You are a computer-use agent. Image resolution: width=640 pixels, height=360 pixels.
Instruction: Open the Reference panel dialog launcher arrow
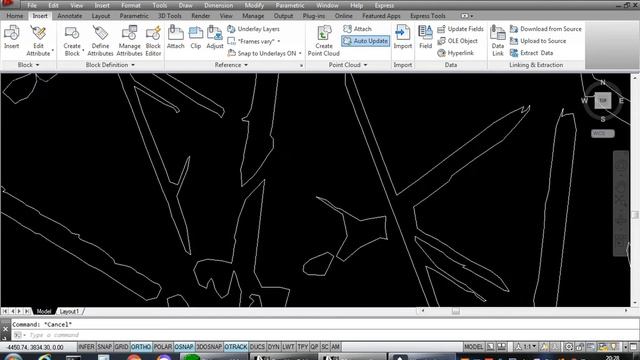[x=301, y=65]
